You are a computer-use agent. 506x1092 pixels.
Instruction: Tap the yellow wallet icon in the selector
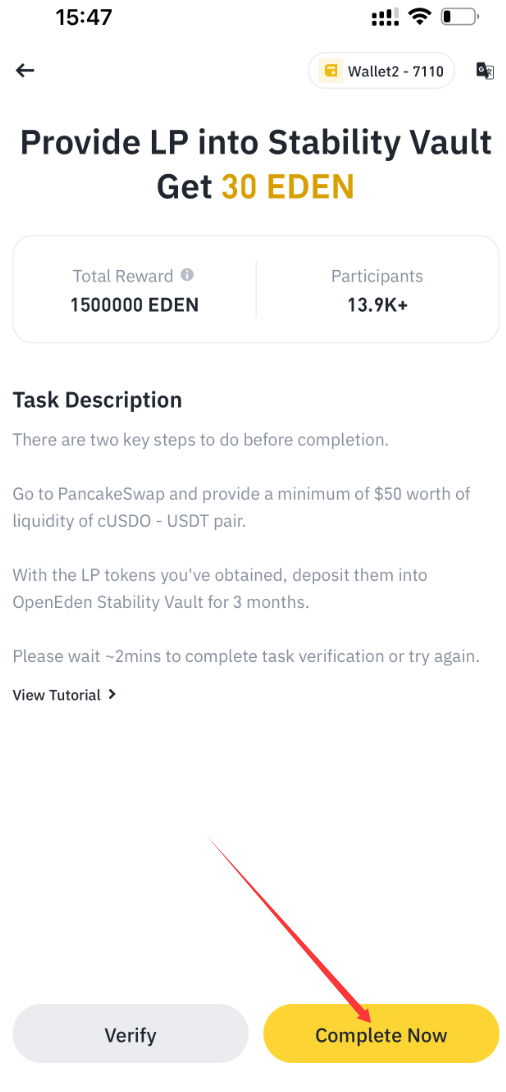(331, 71)
